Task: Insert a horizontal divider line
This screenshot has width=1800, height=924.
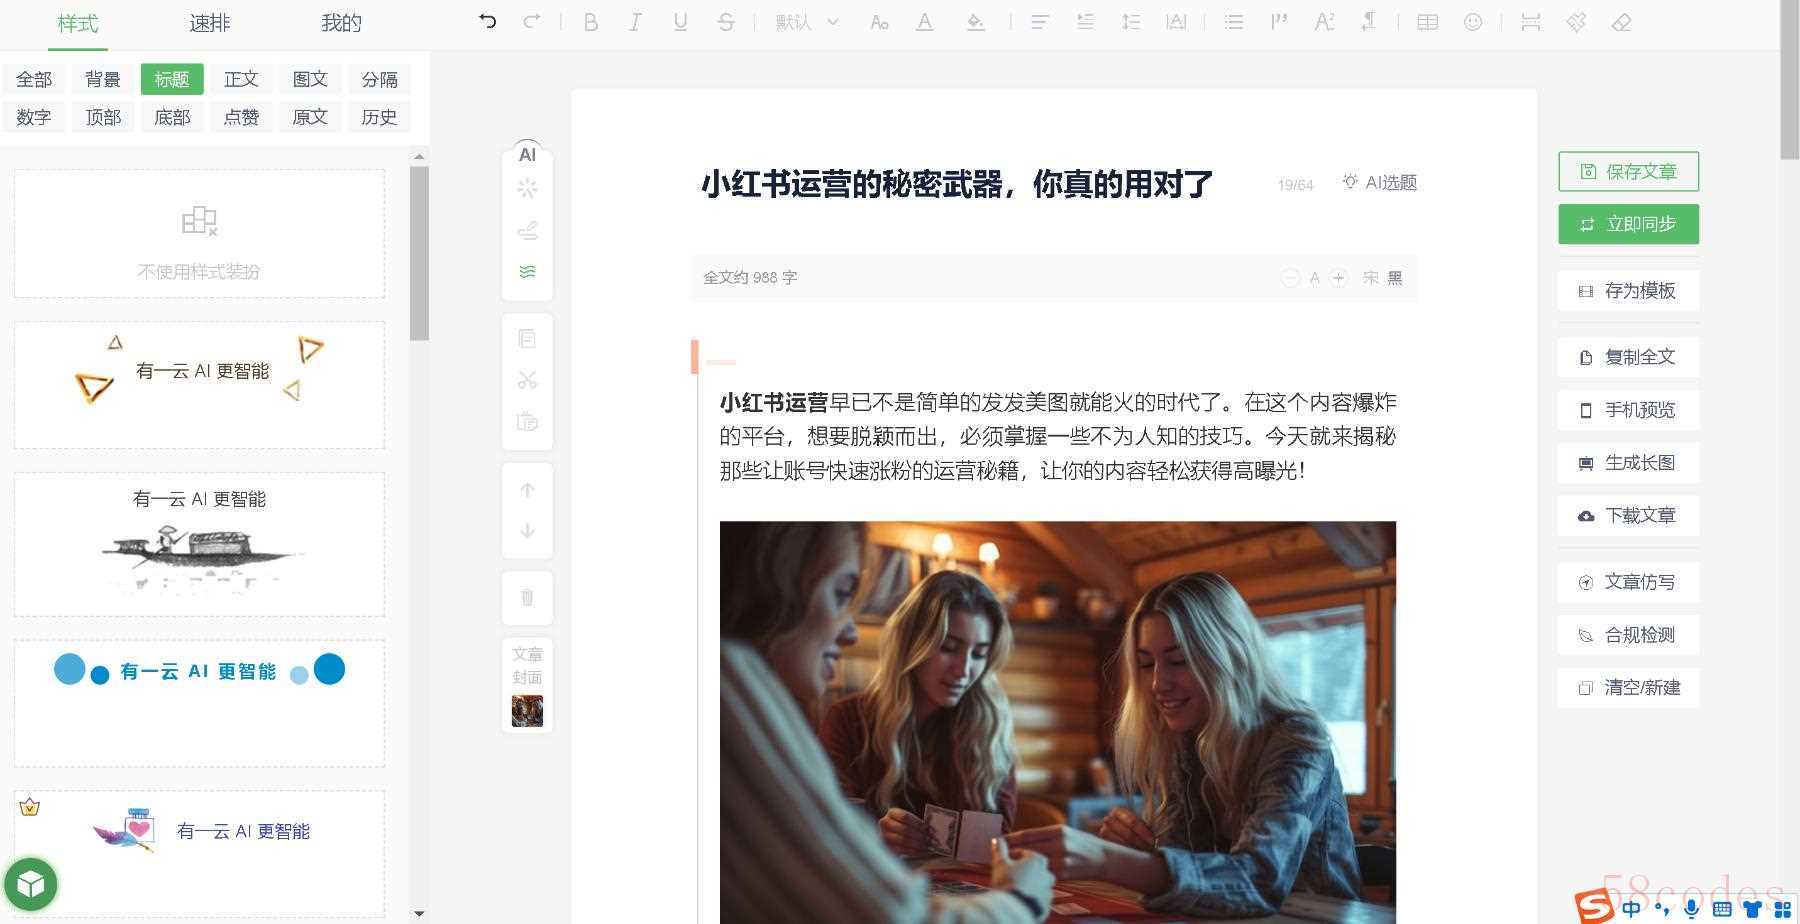Action: coord(1530,22)
